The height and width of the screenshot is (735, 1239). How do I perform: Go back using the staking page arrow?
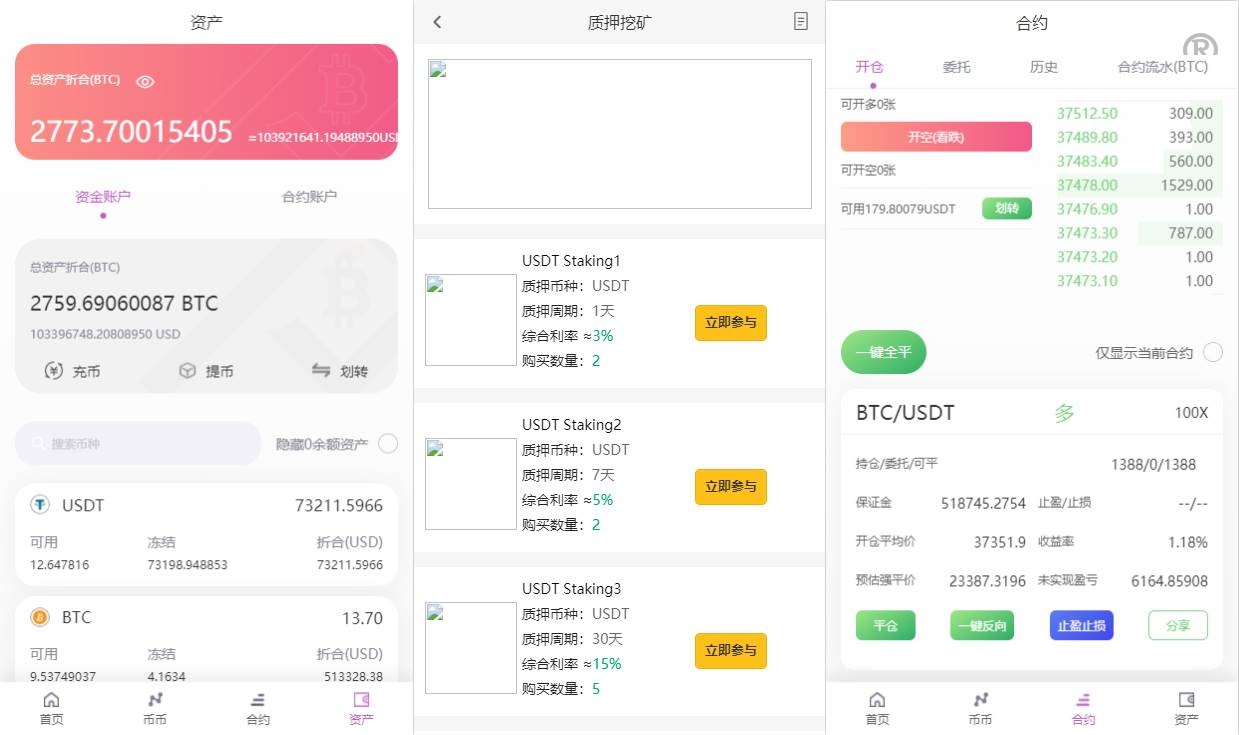[437, 22]
